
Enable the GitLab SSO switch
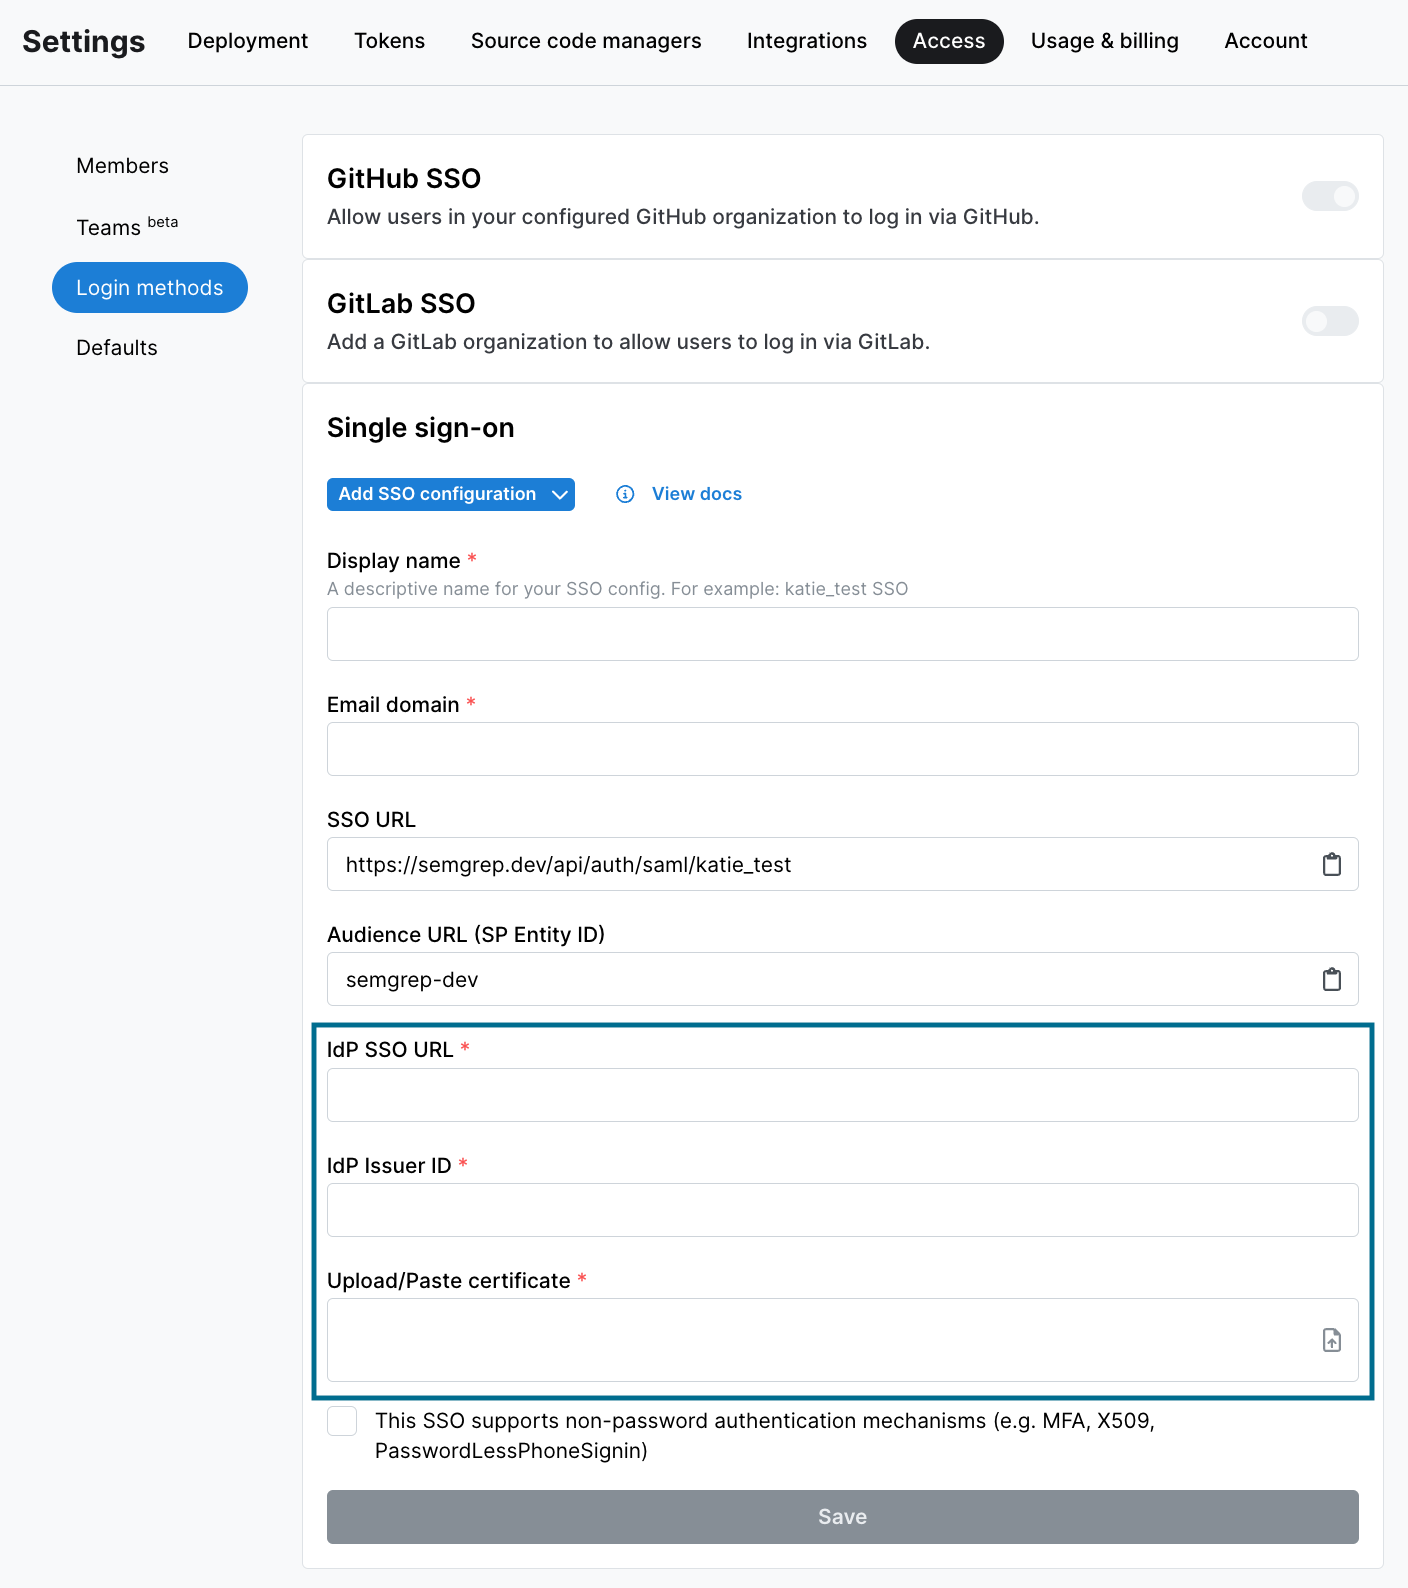(x=1329, y=321)
